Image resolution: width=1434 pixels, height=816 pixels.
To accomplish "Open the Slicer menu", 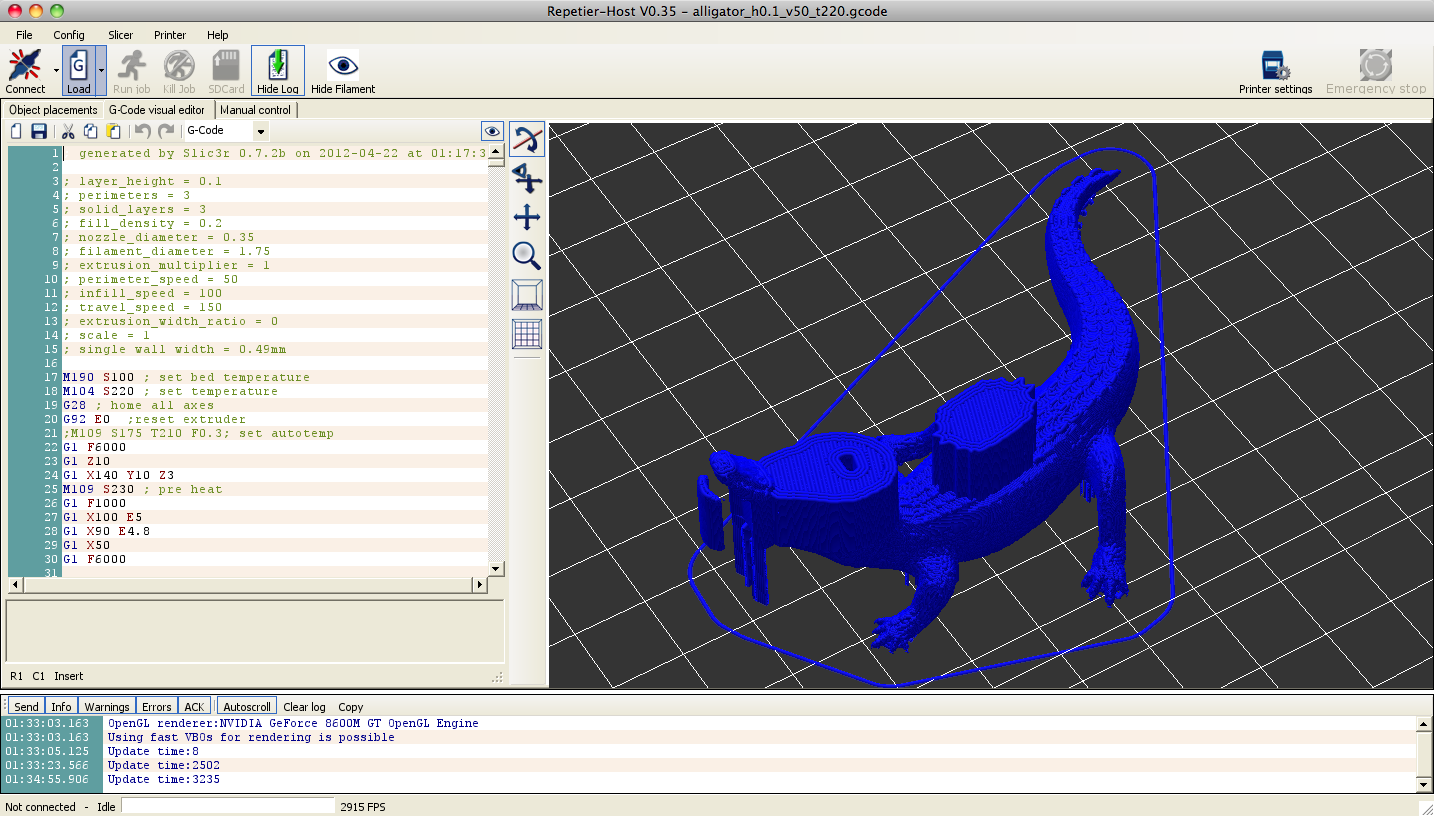I will point(120,35).
